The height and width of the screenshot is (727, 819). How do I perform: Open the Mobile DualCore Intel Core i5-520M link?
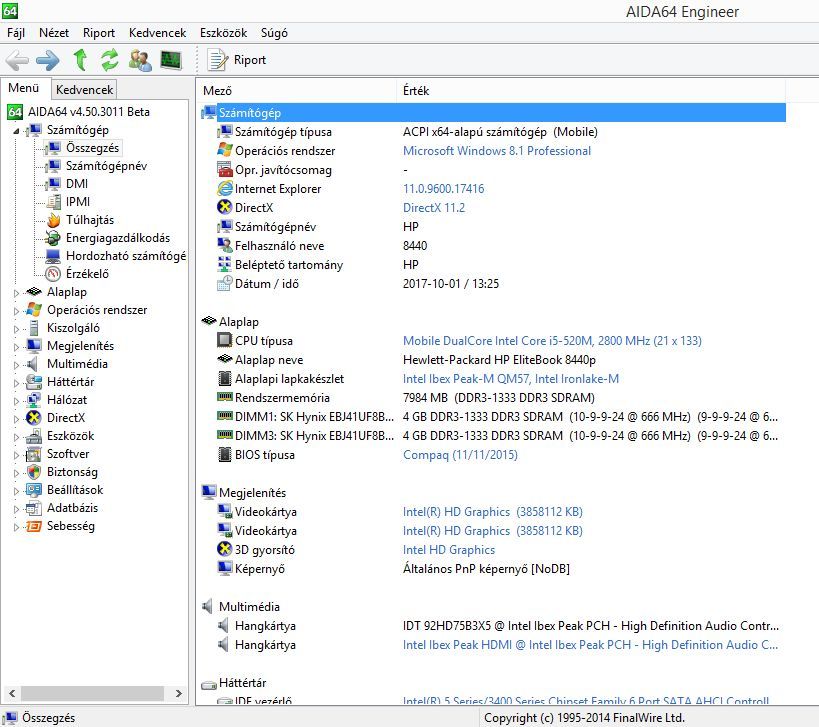552,341
